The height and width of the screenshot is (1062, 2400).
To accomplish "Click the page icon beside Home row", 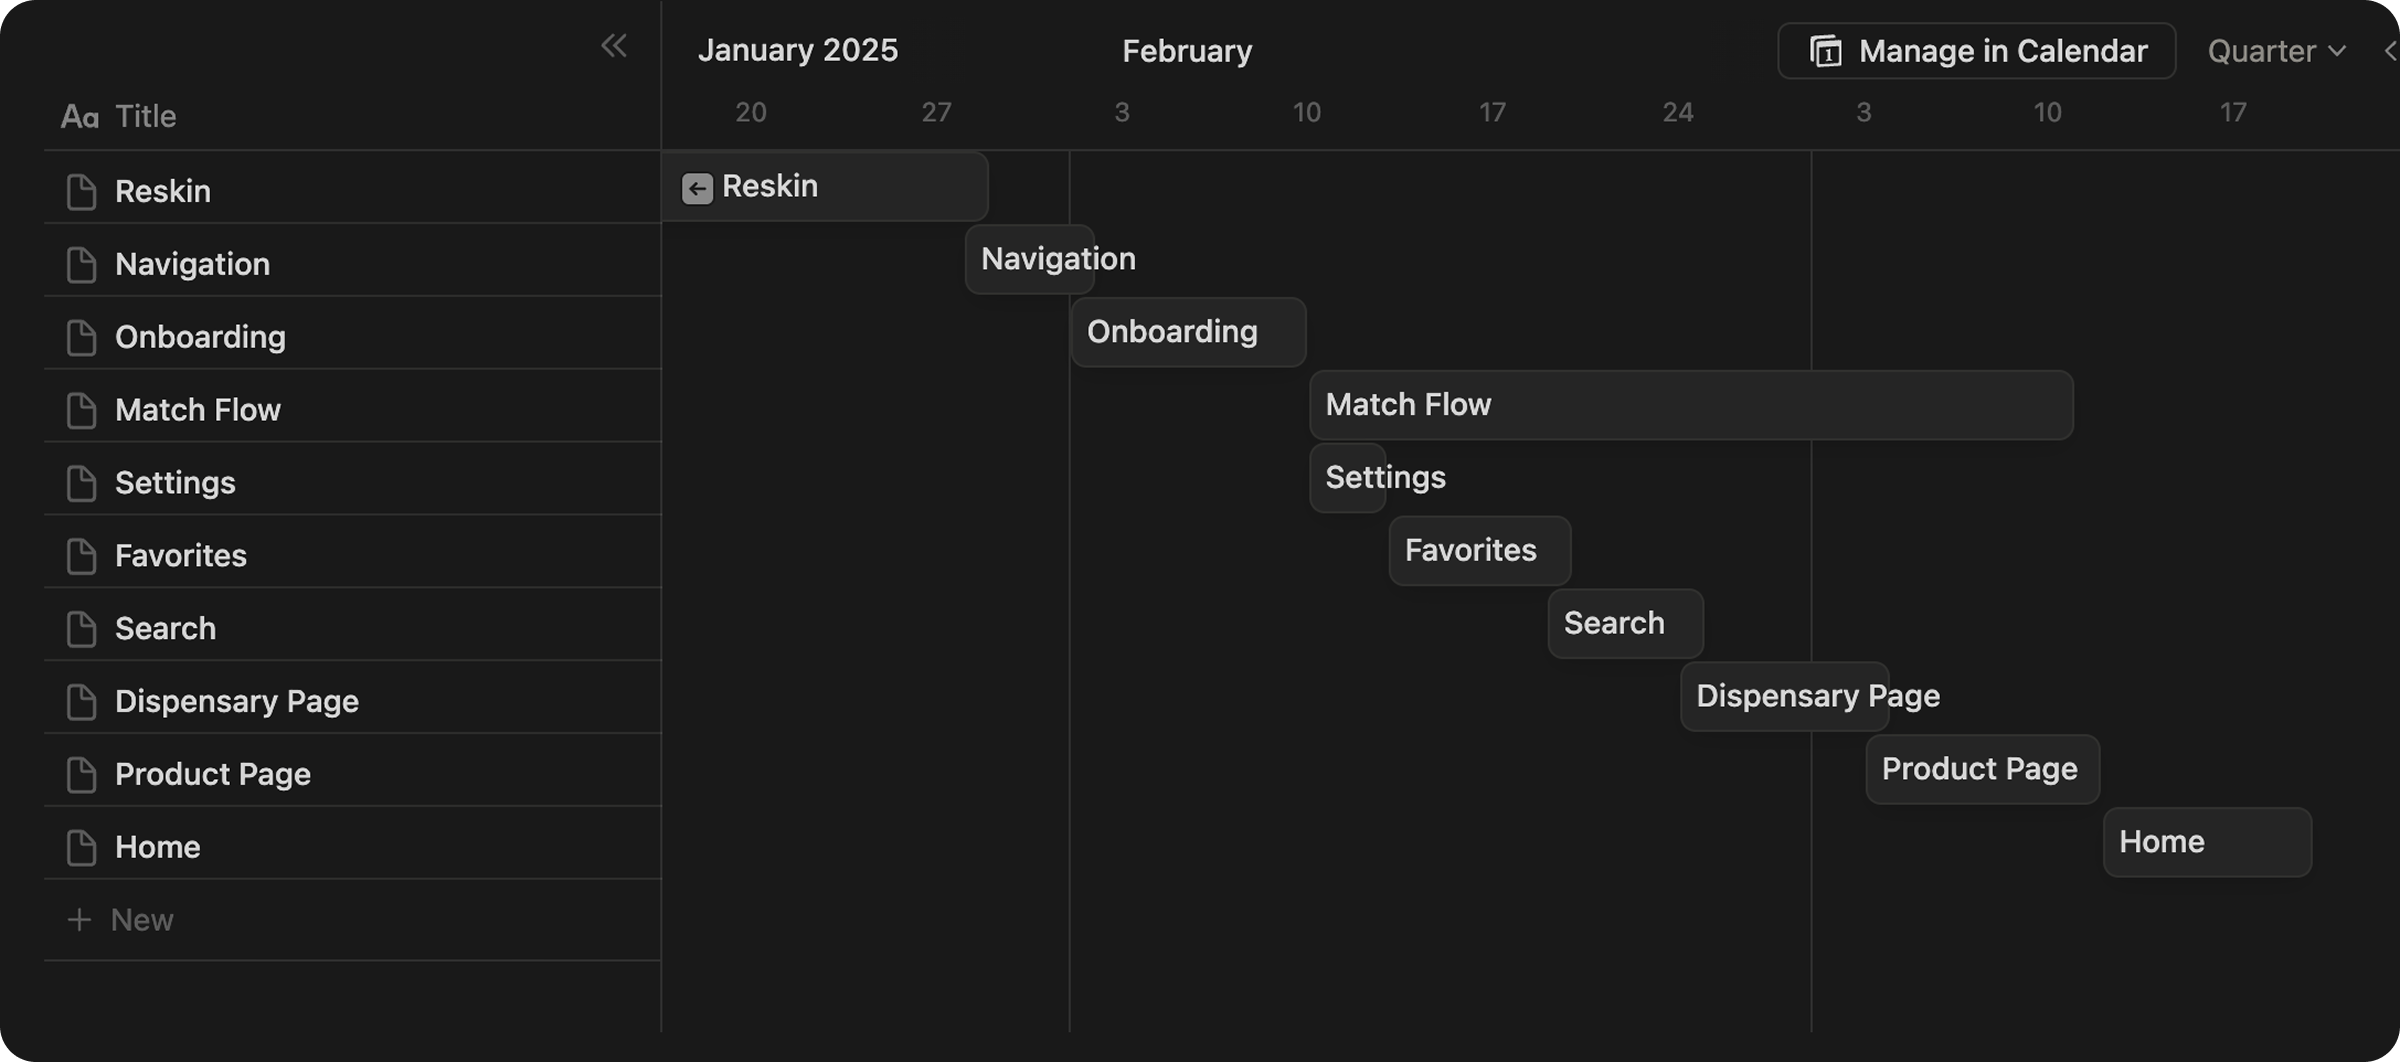I will [81, 847].
